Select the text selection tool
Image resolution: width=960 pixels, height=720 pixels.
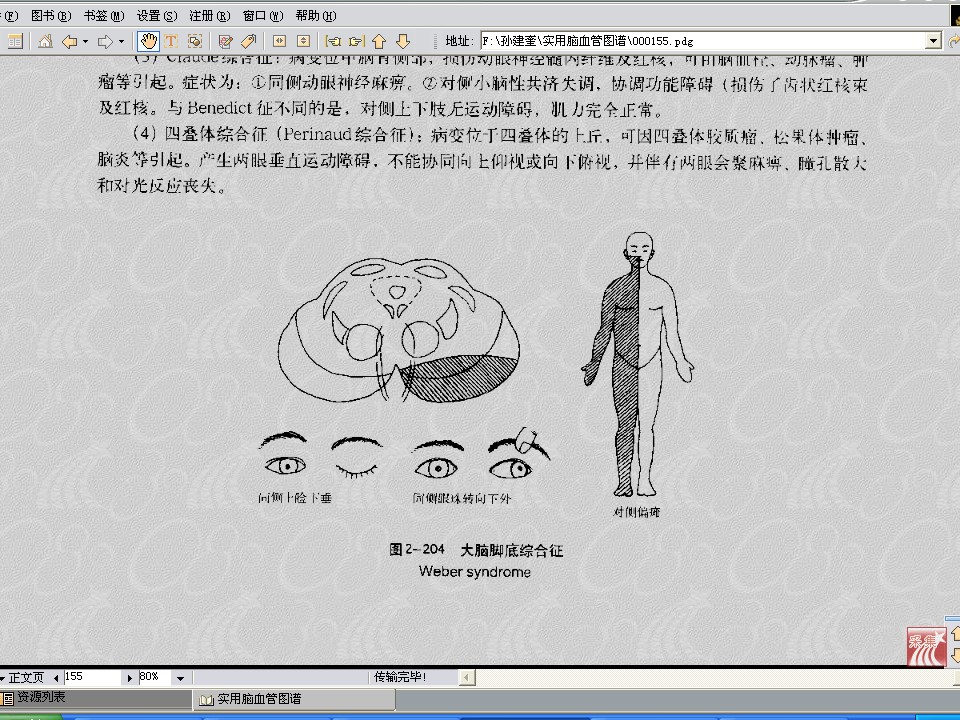171,41
